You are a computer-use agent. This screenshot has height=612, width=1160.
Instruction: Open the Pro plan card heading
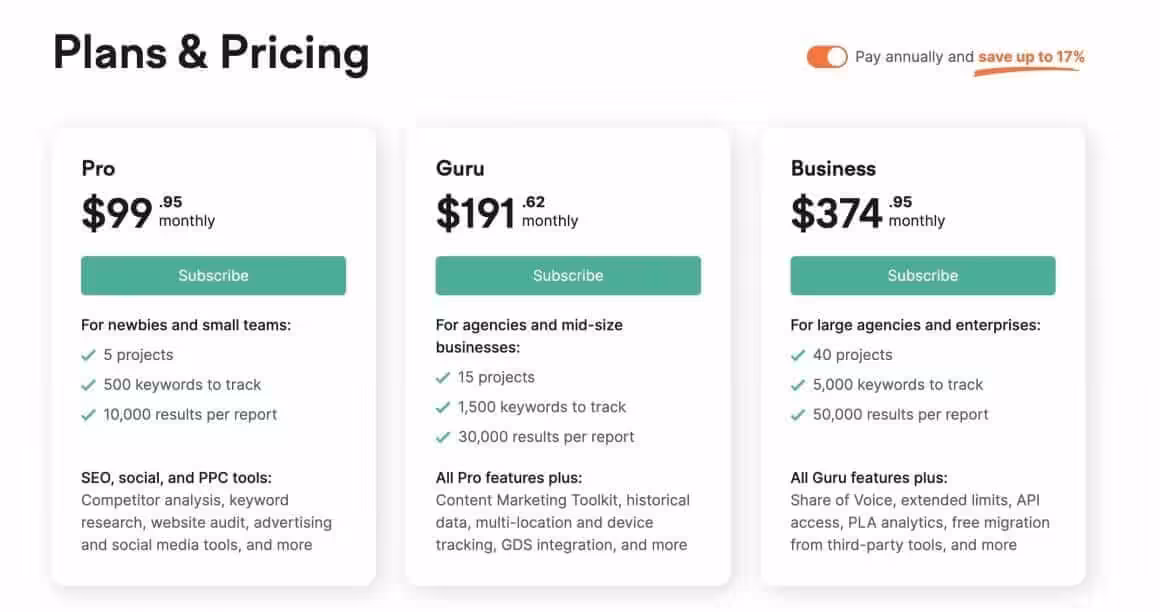pos(97,168)
